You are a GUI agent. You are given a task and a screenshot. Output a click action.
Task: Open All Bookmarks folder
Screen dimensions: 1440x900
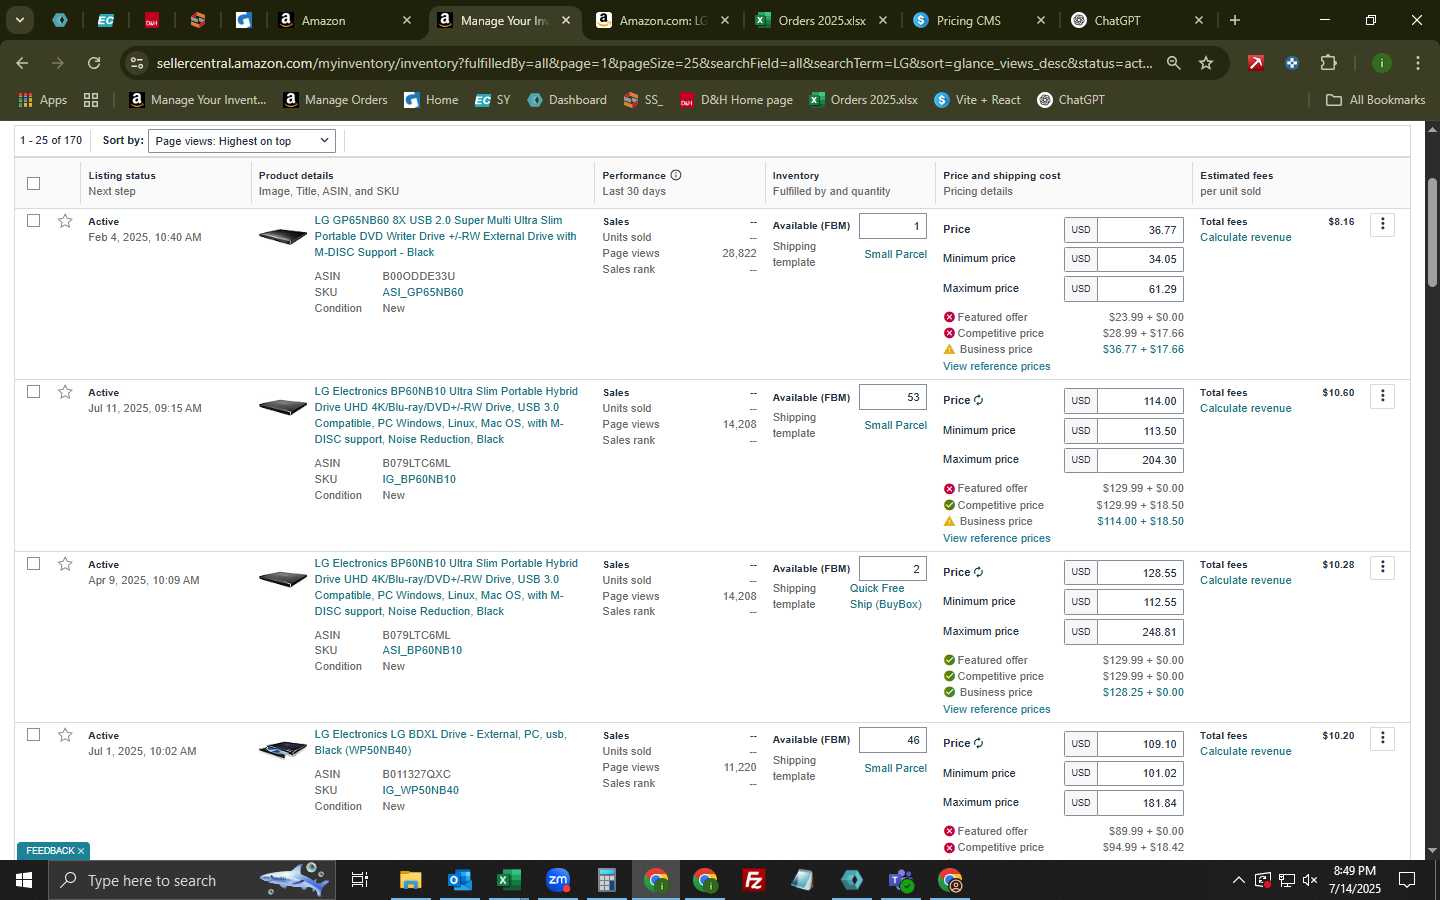point(1375,100)
